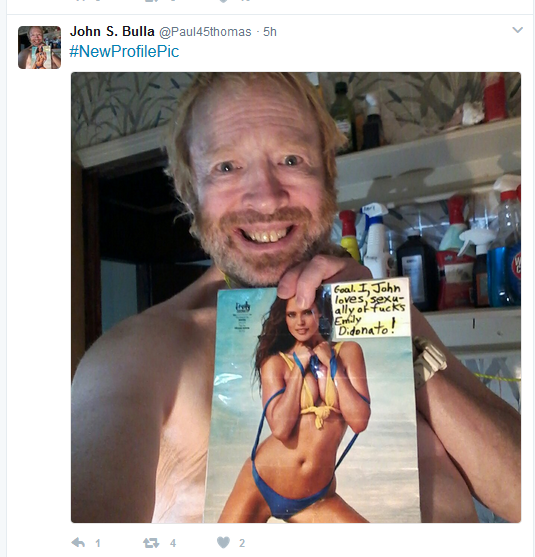Screen dimensions: 535x557
Task: Open the tweet options chevron menu
Action: coord(518,30)
